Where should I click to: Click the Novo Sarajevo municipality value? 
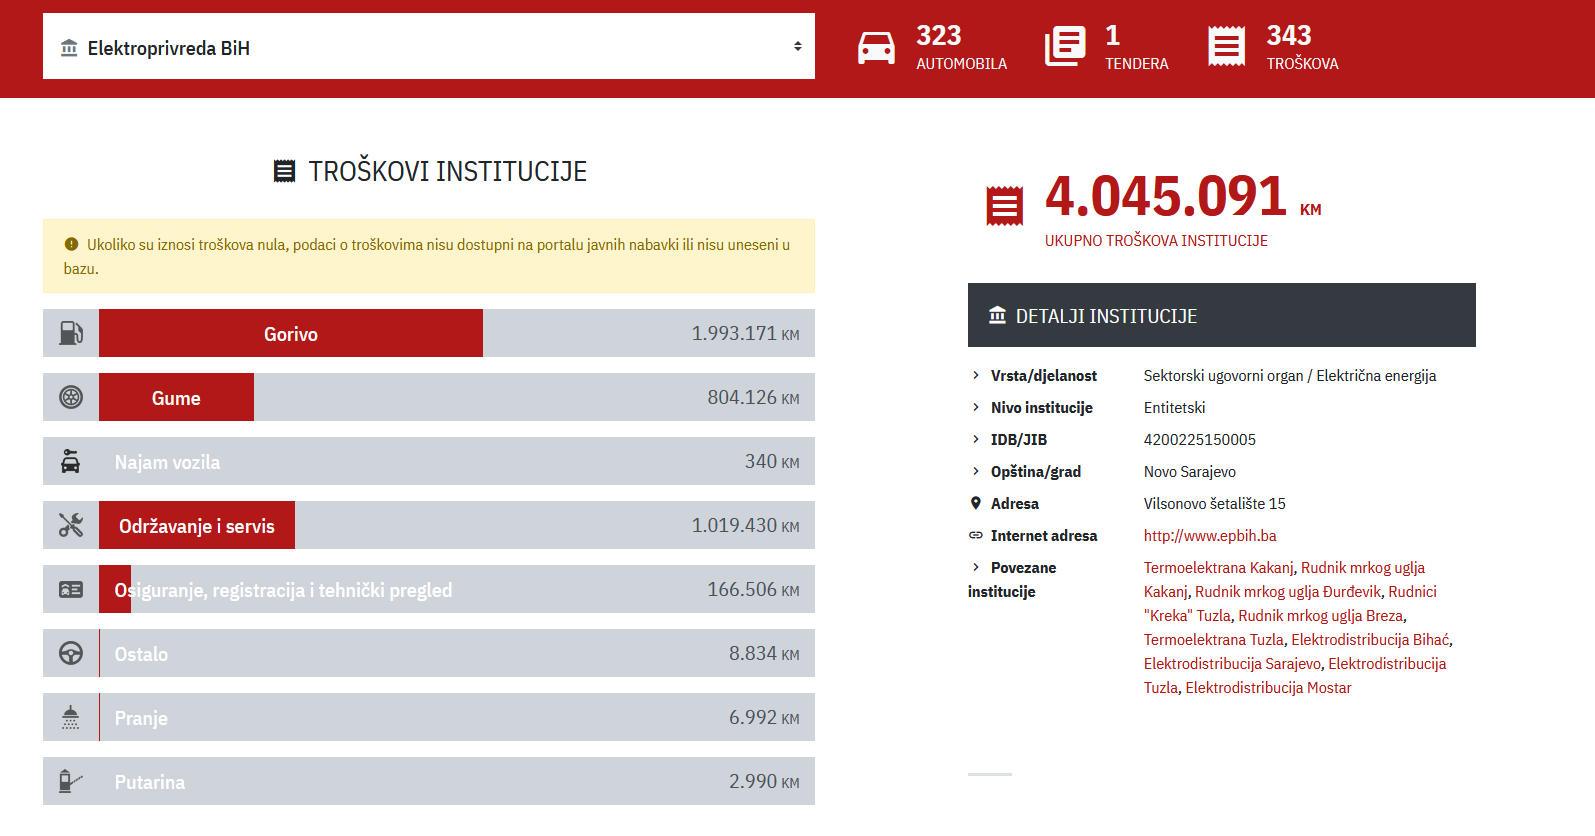[1190, 472]
